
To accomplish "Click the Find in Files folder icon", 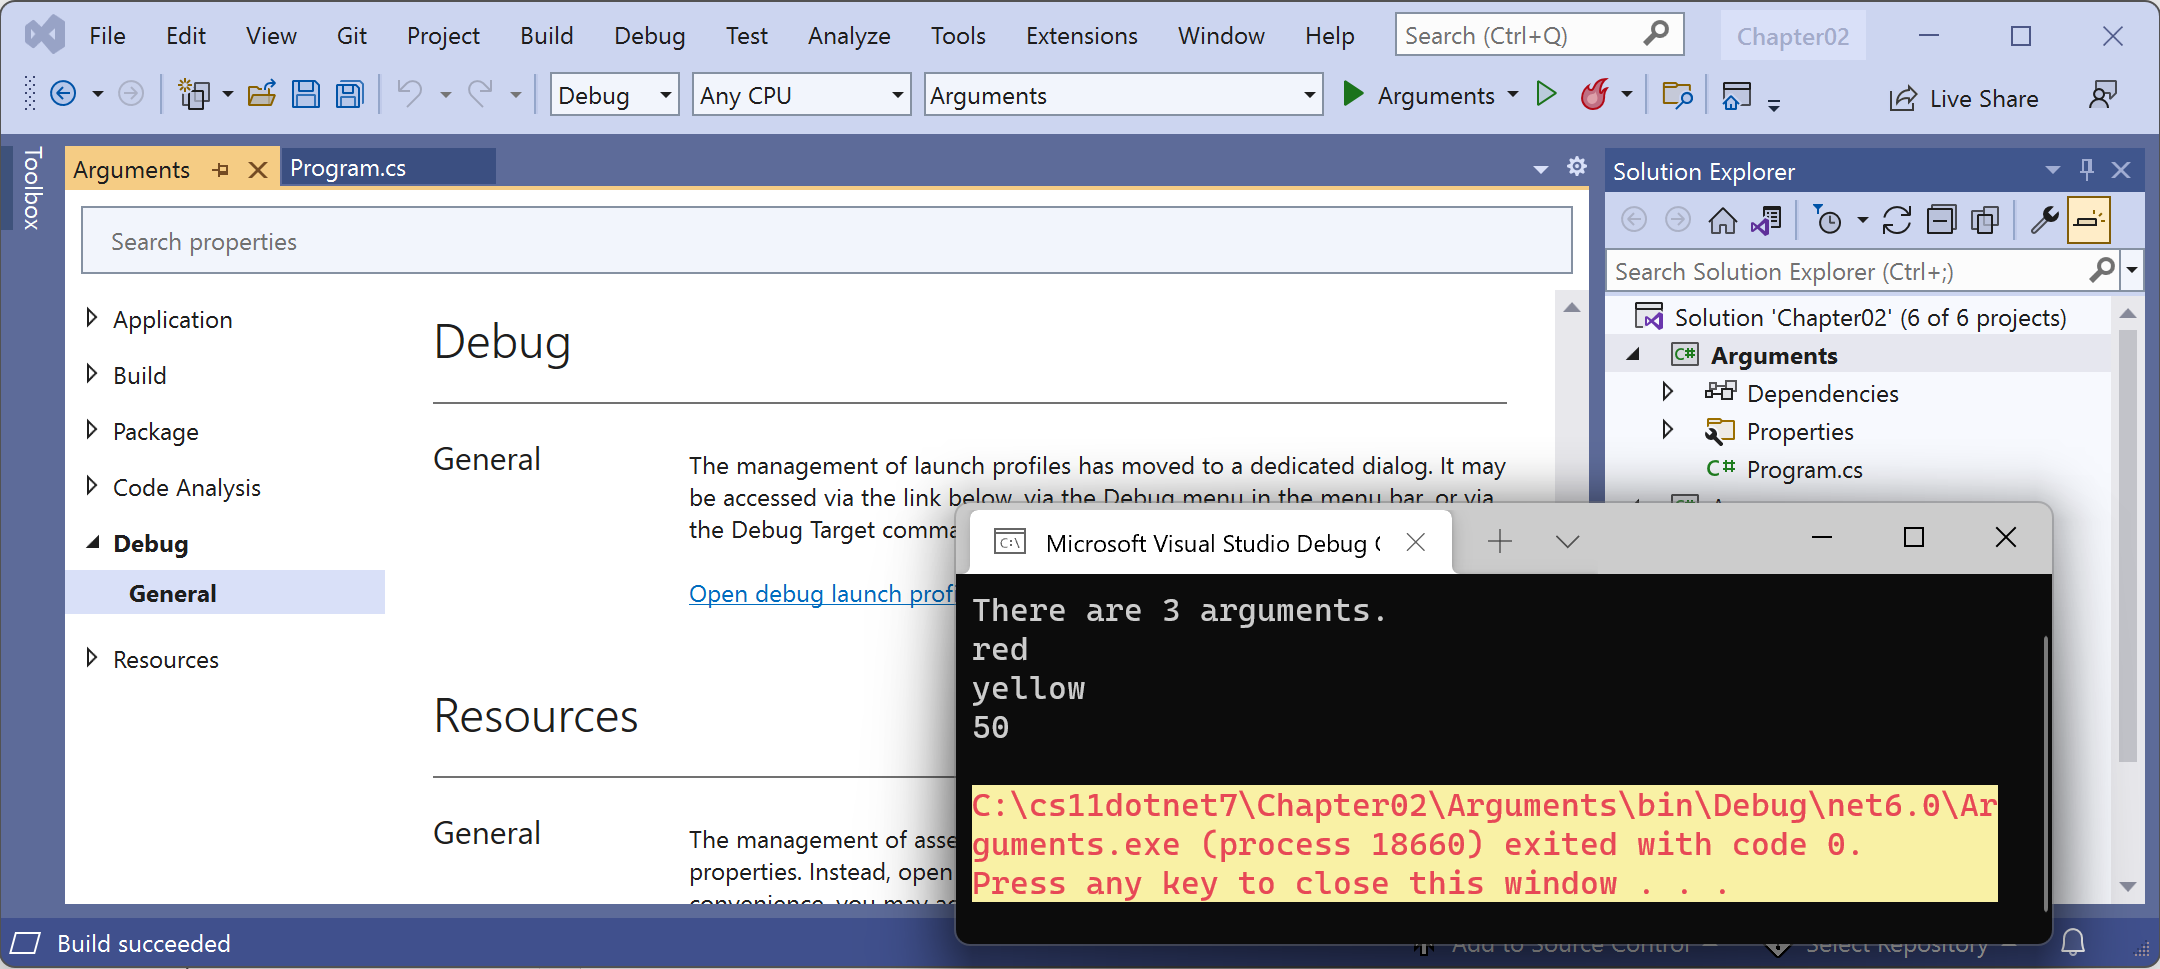I will tap(1677, 95).
